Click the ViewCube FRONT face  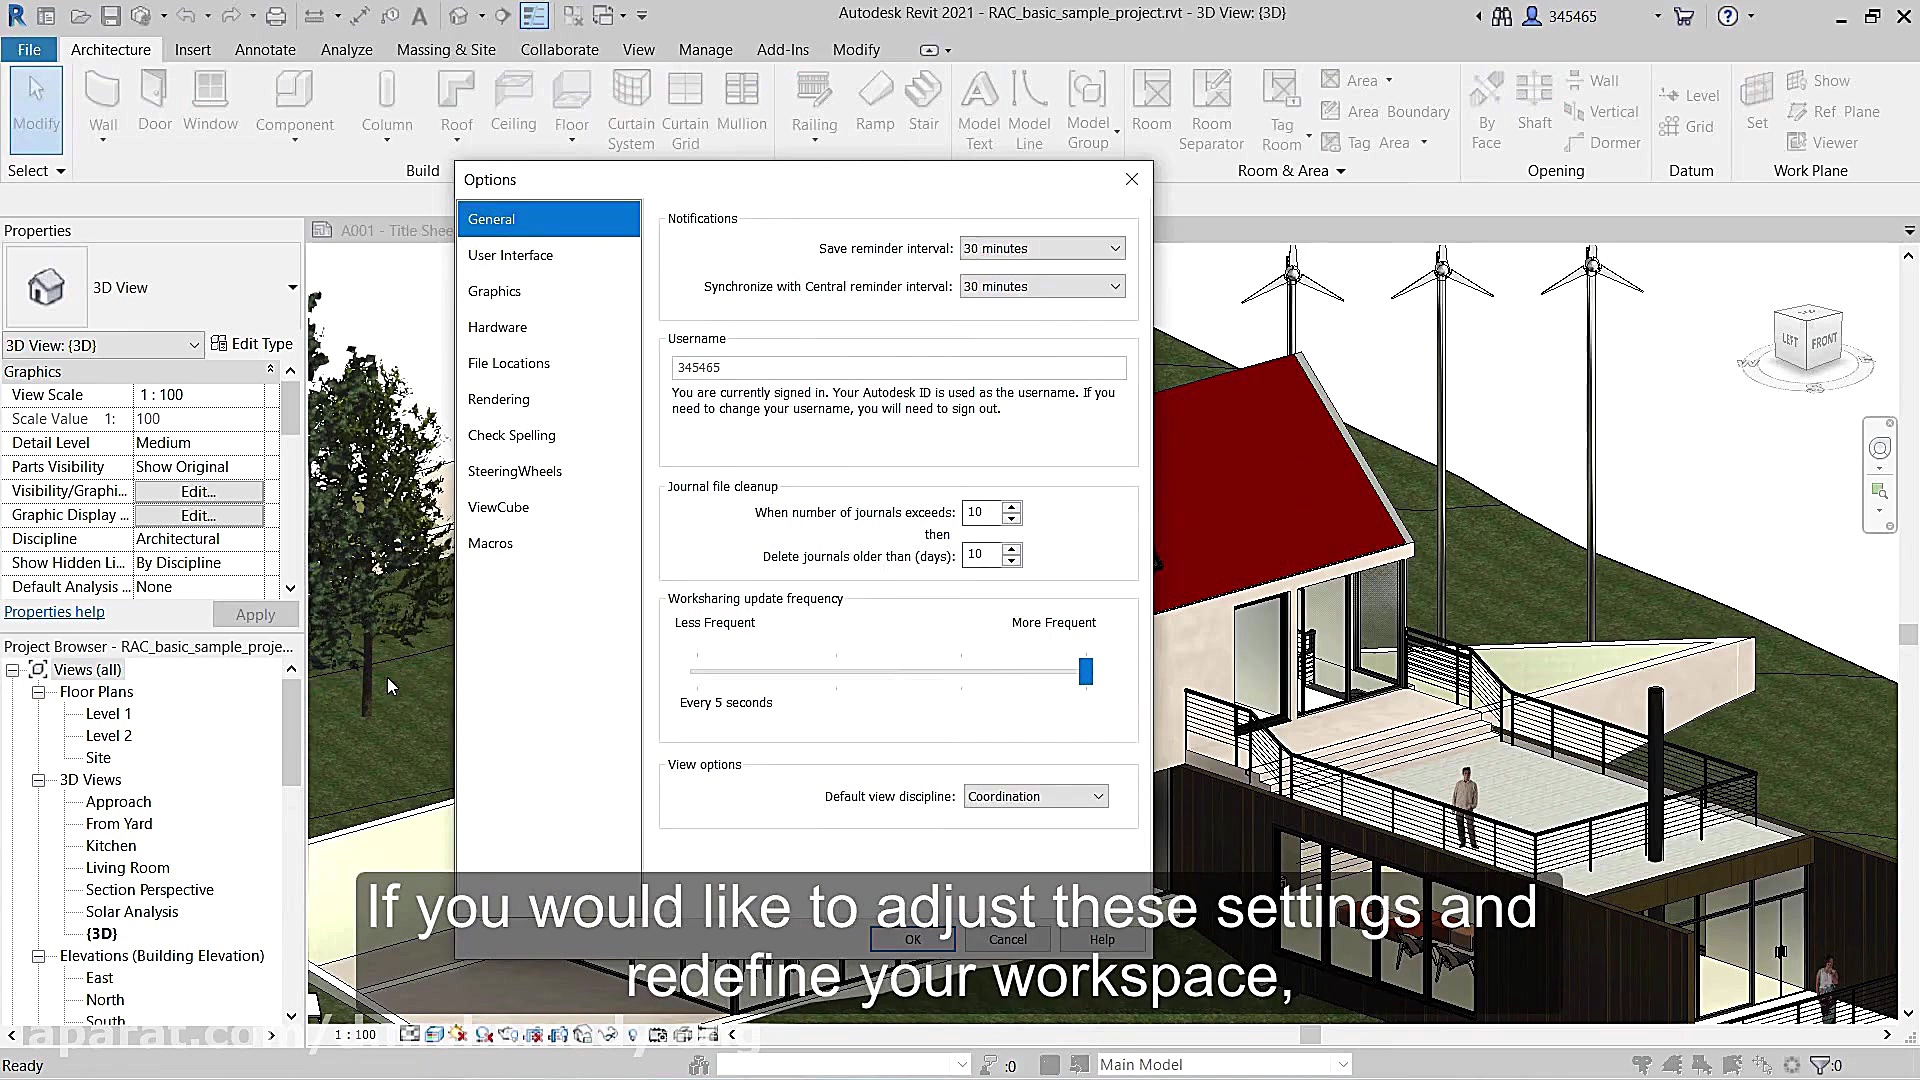1824,342
